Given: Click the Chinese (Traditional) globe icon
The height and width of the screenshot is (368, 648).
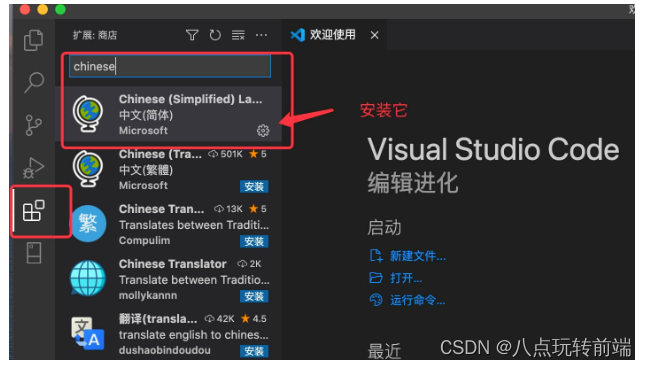Looking at the screenshot, I should (x=88, y=169).
